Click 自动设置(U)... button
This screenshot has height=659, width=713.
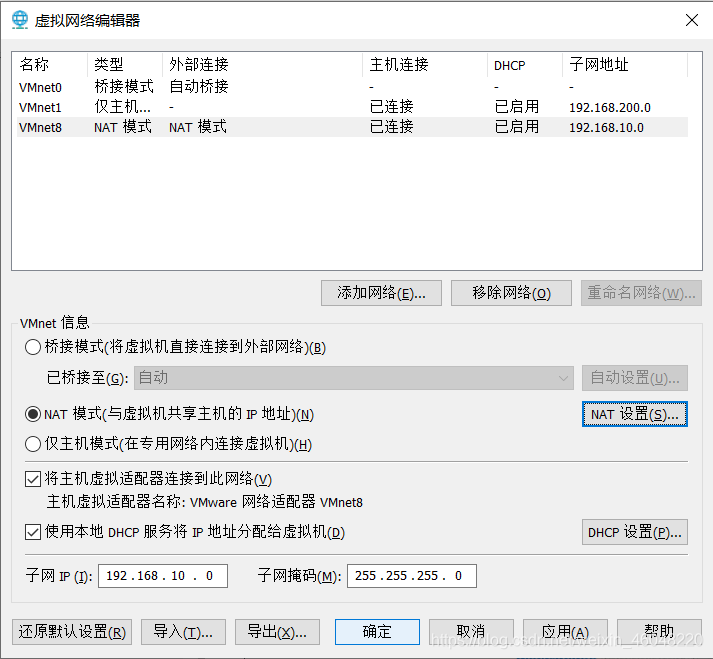[635, 378]
